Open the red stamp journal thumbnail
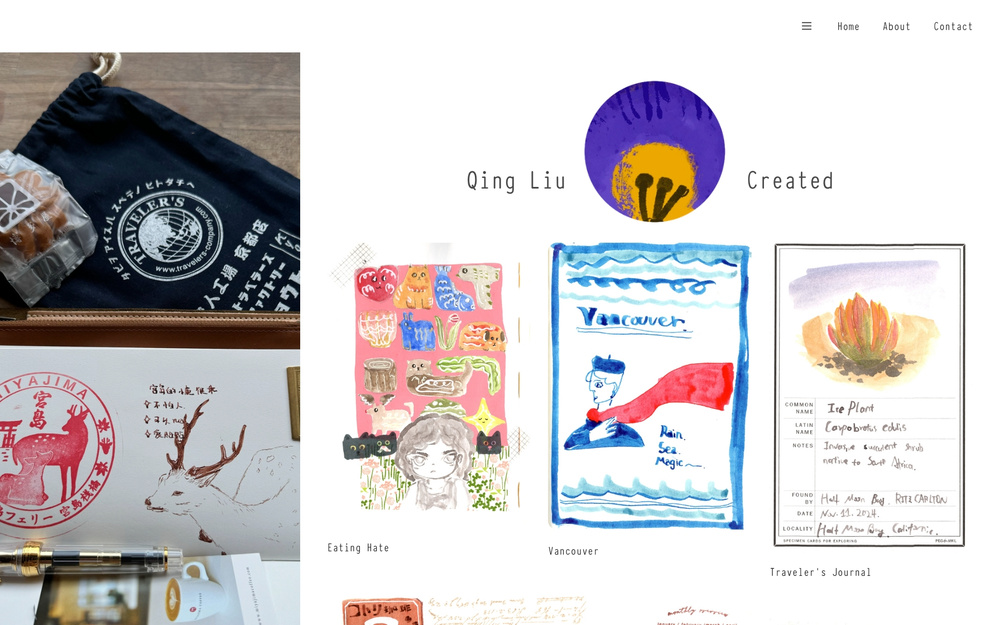 click(x=381, y=612)
